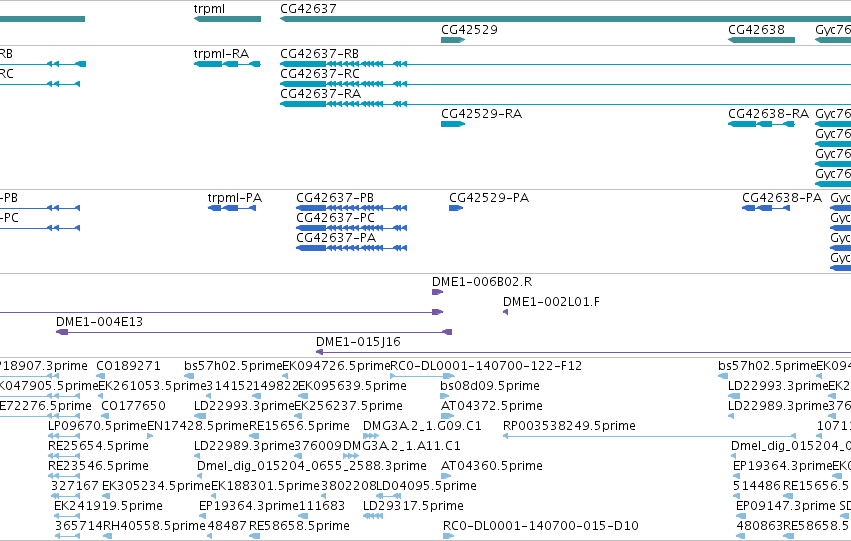Screen dimensions: 851x541
Task: Click the CG42637-RB transcript label
Action: [x=320, y=54]
